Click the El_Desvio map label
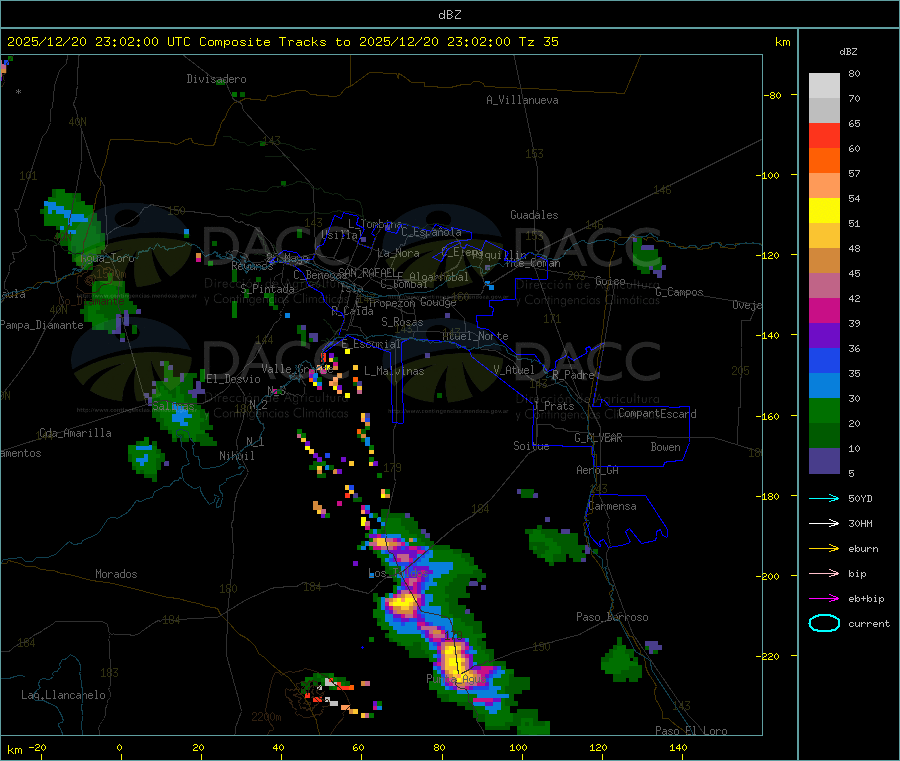This screenshot has width=900, height=761. [x=233, y=379]
